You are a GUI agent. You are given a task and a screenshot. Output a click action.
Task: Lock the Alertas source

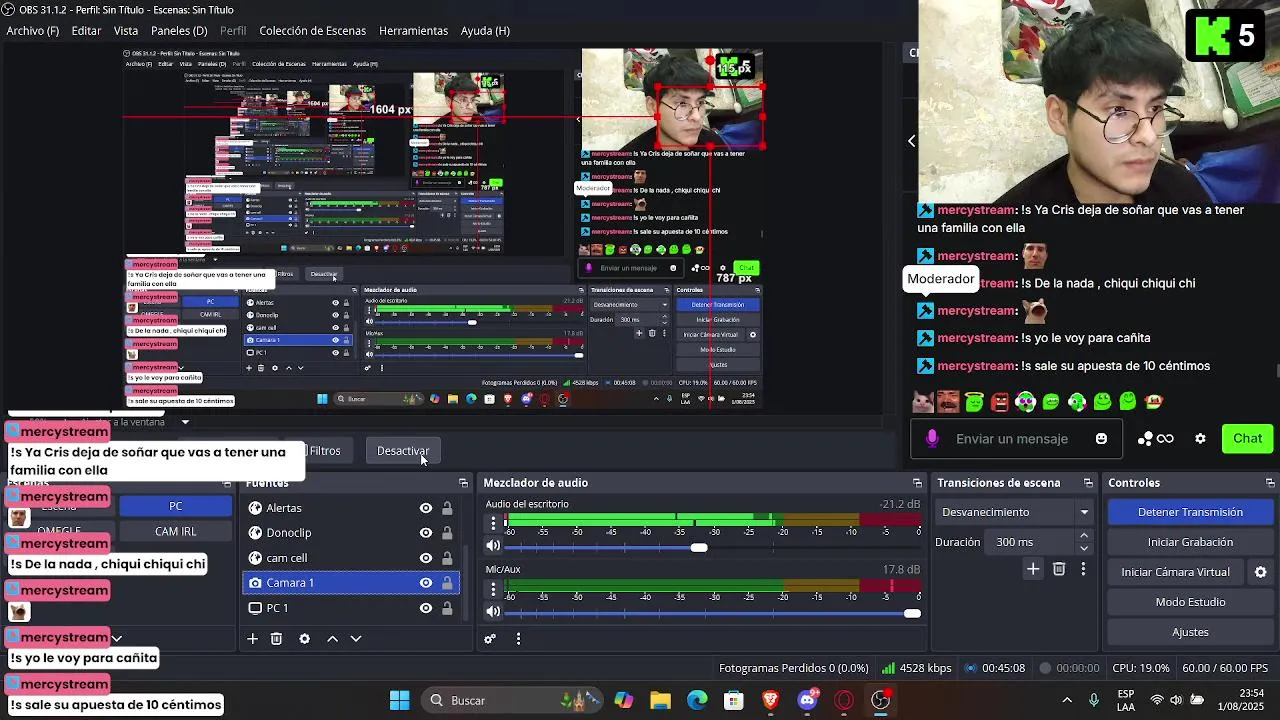click(x=447, y=508)
